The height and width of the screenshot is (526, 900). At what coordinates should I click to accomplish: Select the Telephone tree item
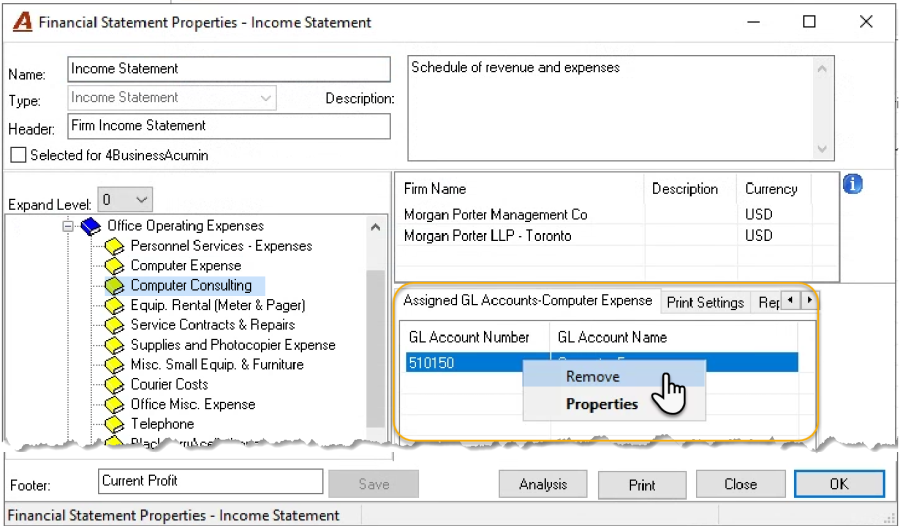[x=162, y=424]
